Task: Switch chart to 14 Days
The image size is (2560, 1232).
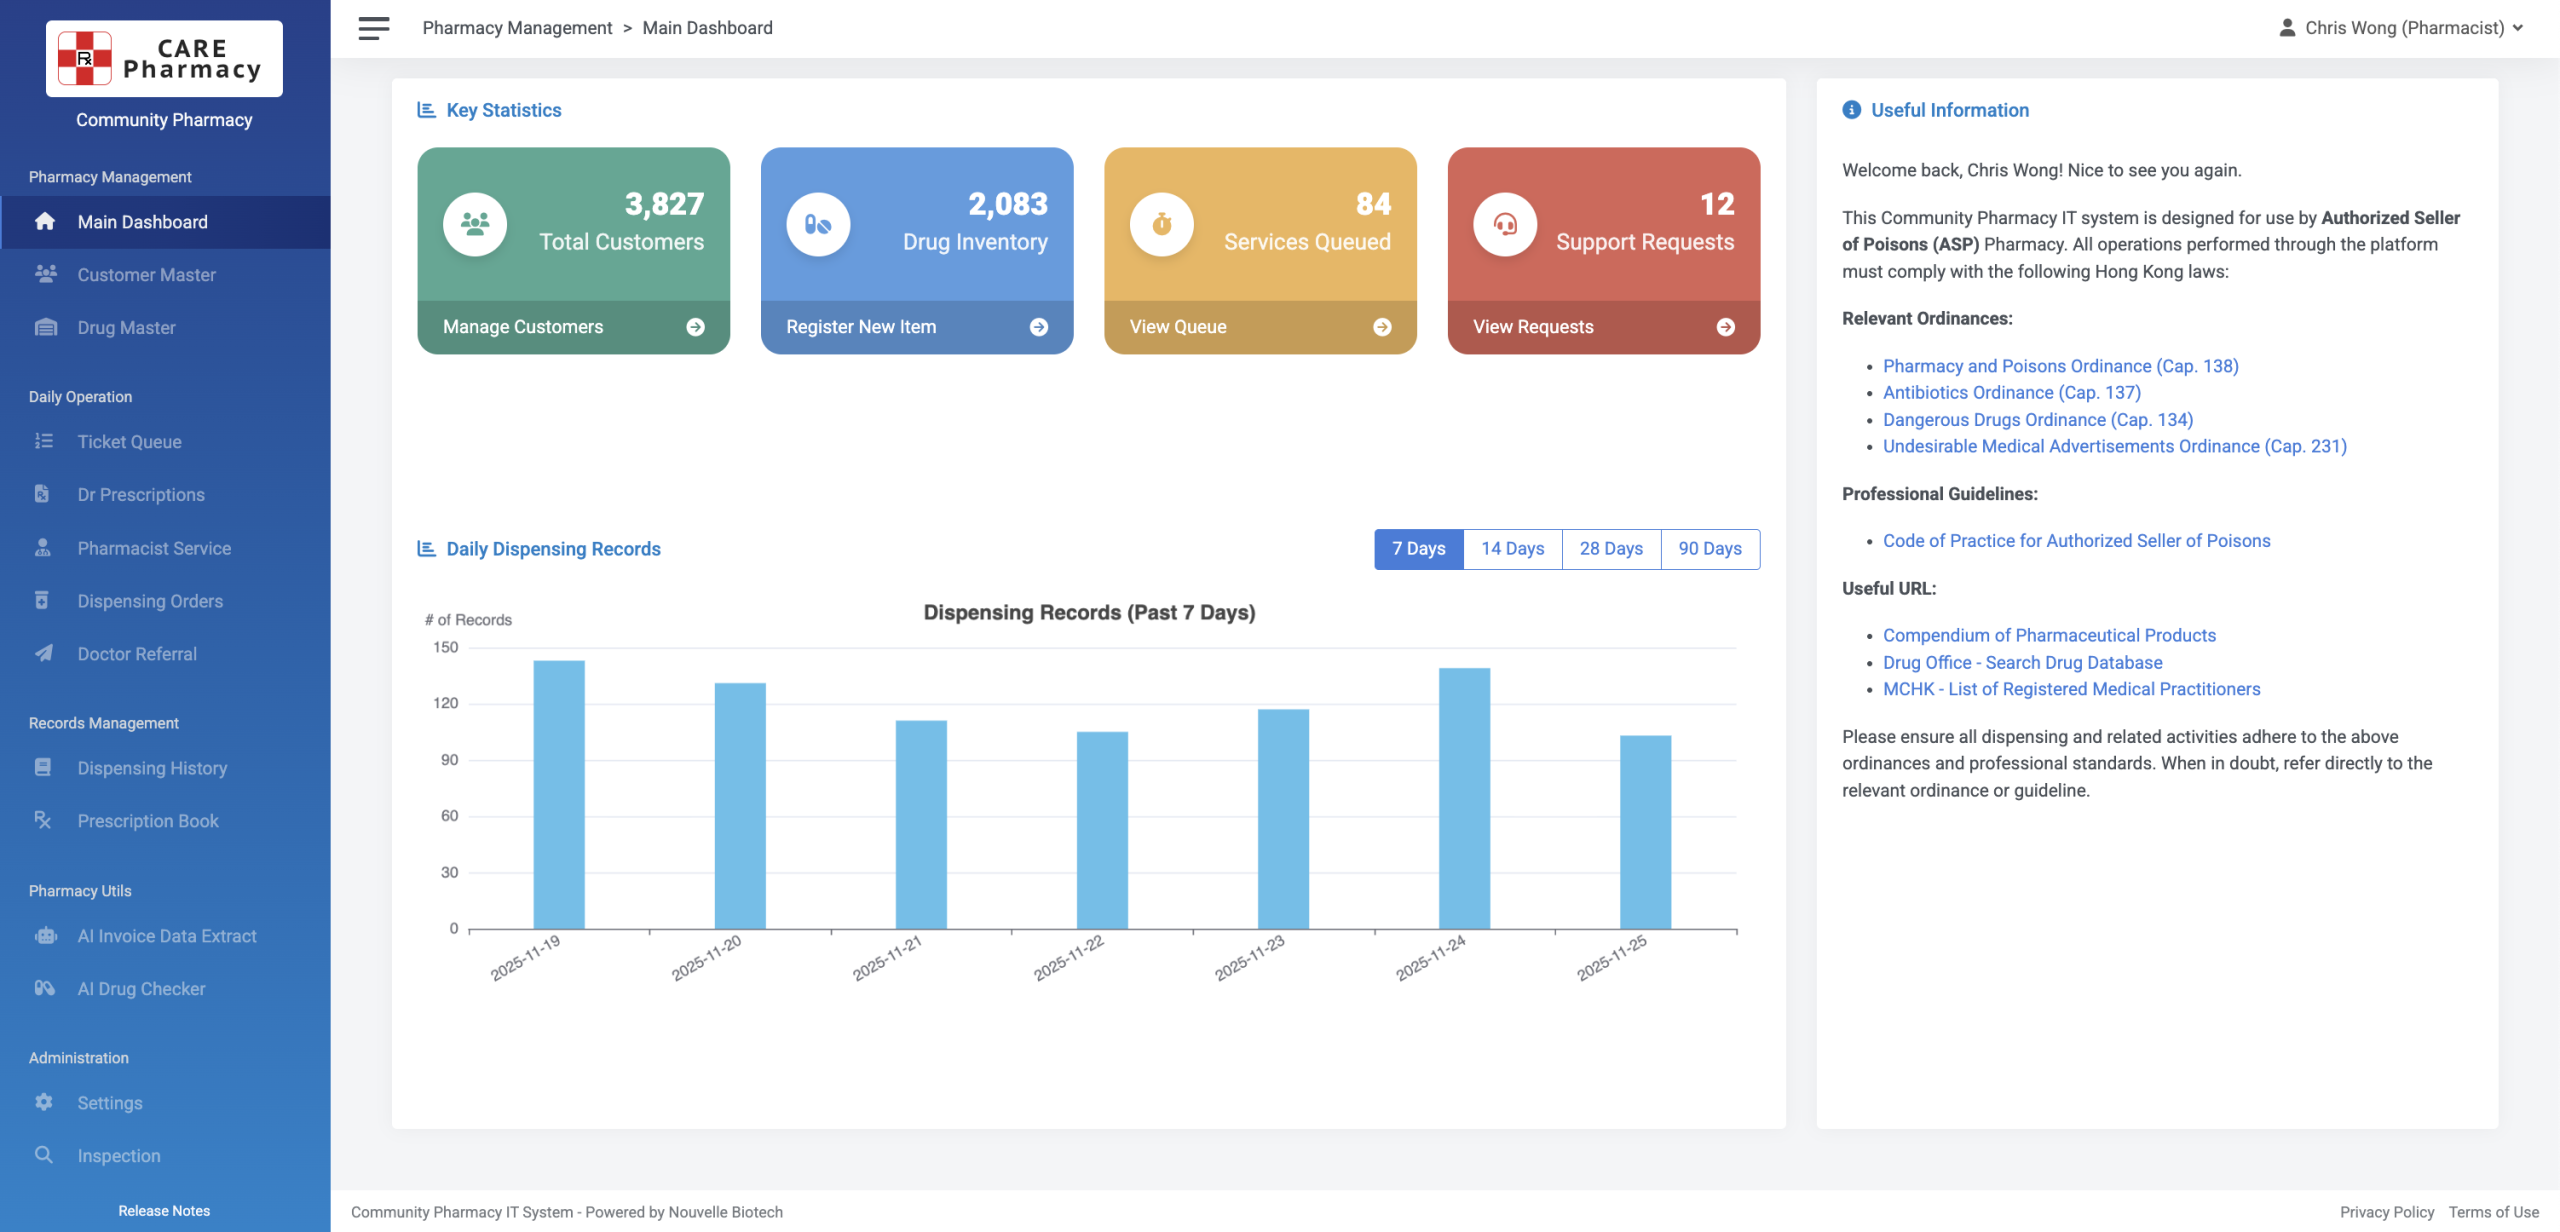Action: [1512, 549]
